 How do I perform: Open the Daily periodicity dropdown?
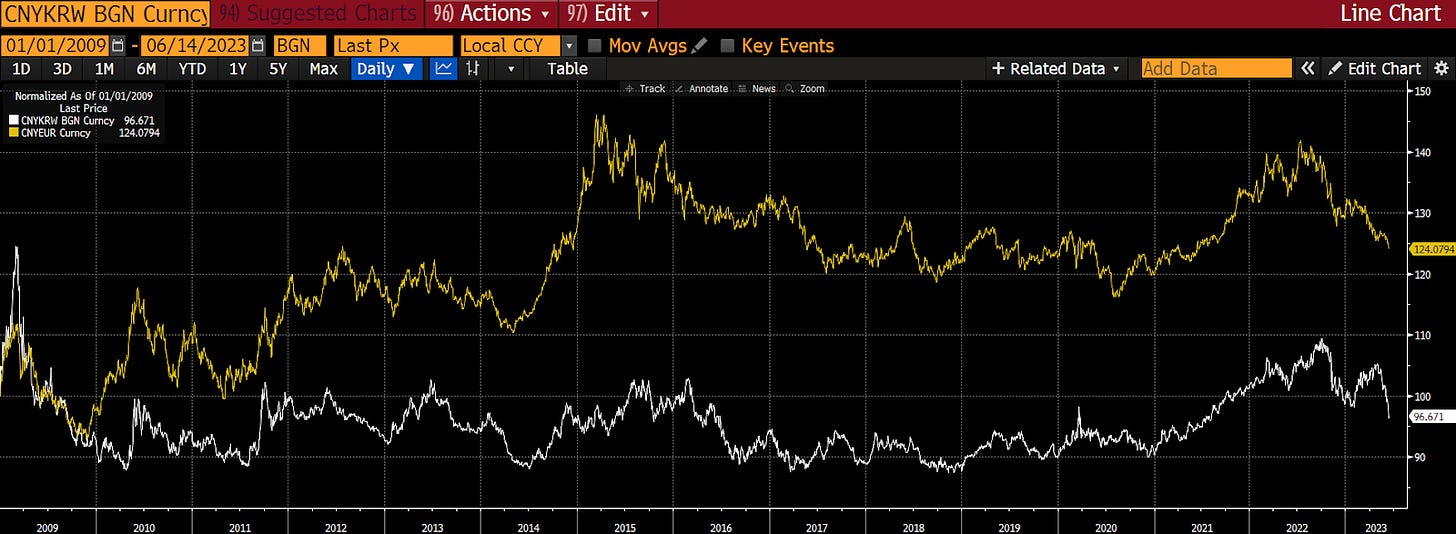click(387, 68)
